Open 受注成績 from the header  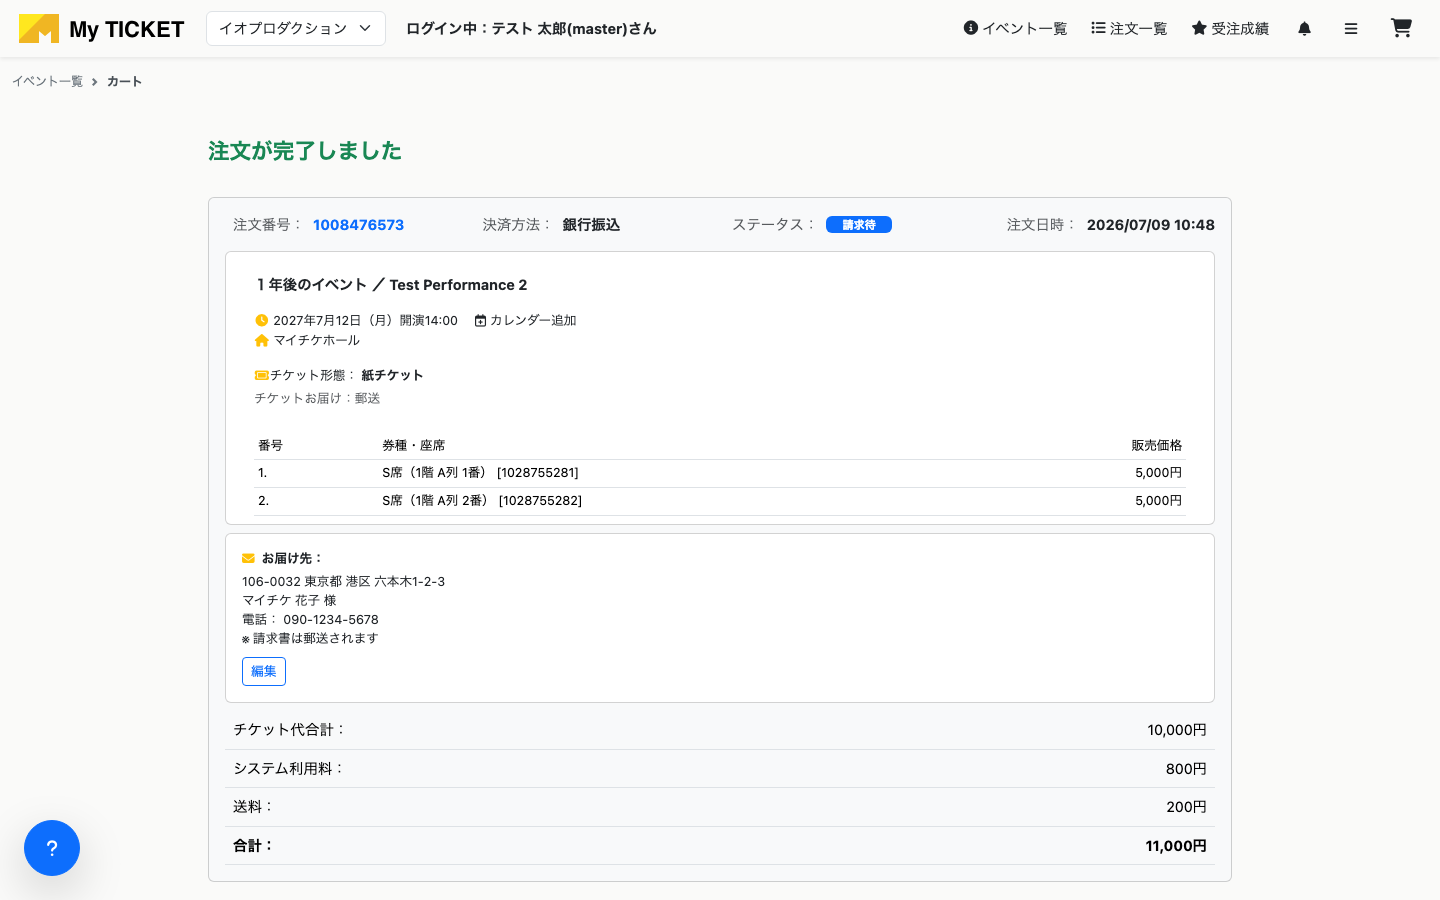pyautogui.click(x=1230, y=29)
